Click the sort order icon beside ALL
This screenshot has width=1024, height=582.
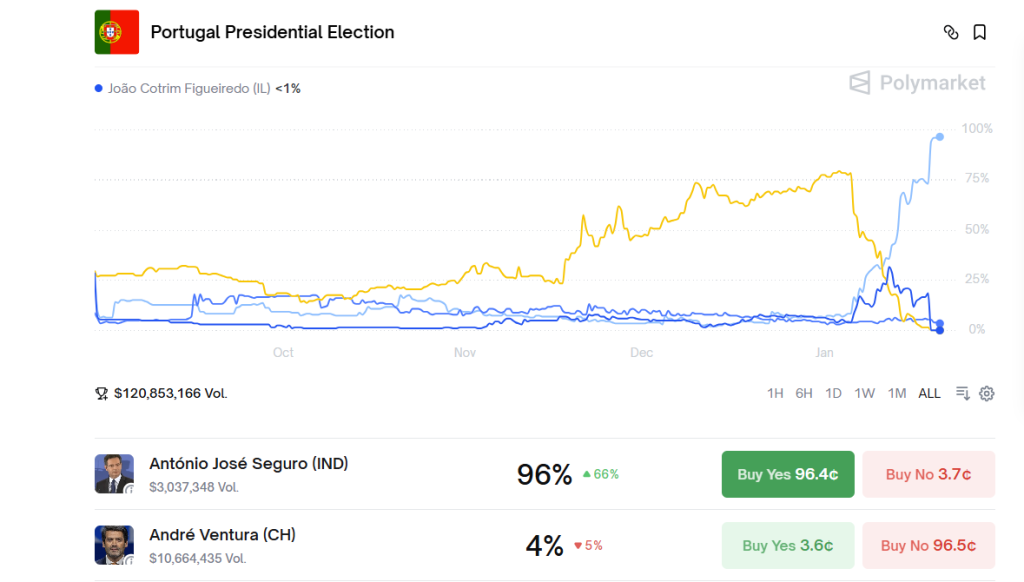[963, 393]
